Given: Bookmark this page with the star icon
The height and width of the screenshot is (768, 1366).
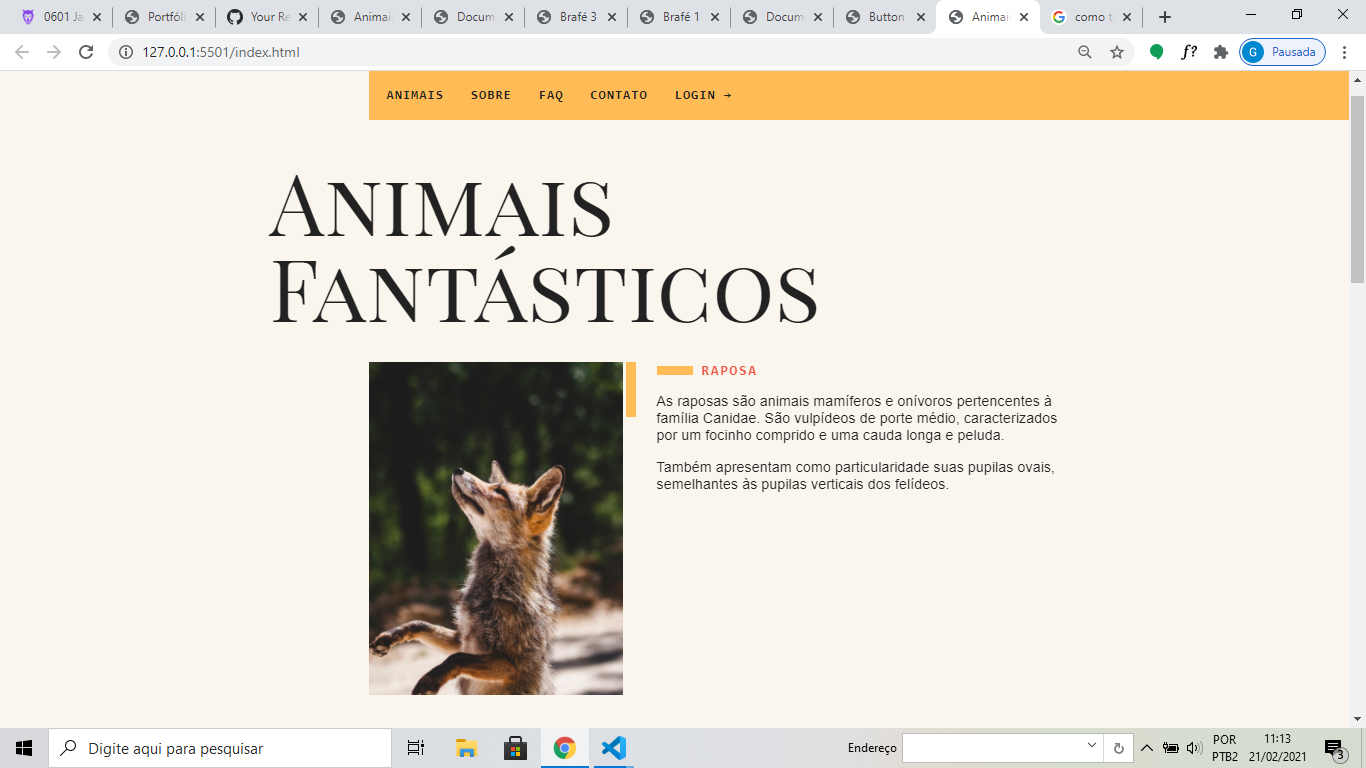Looking at the screenshot, I should (x=1117, y=52).
